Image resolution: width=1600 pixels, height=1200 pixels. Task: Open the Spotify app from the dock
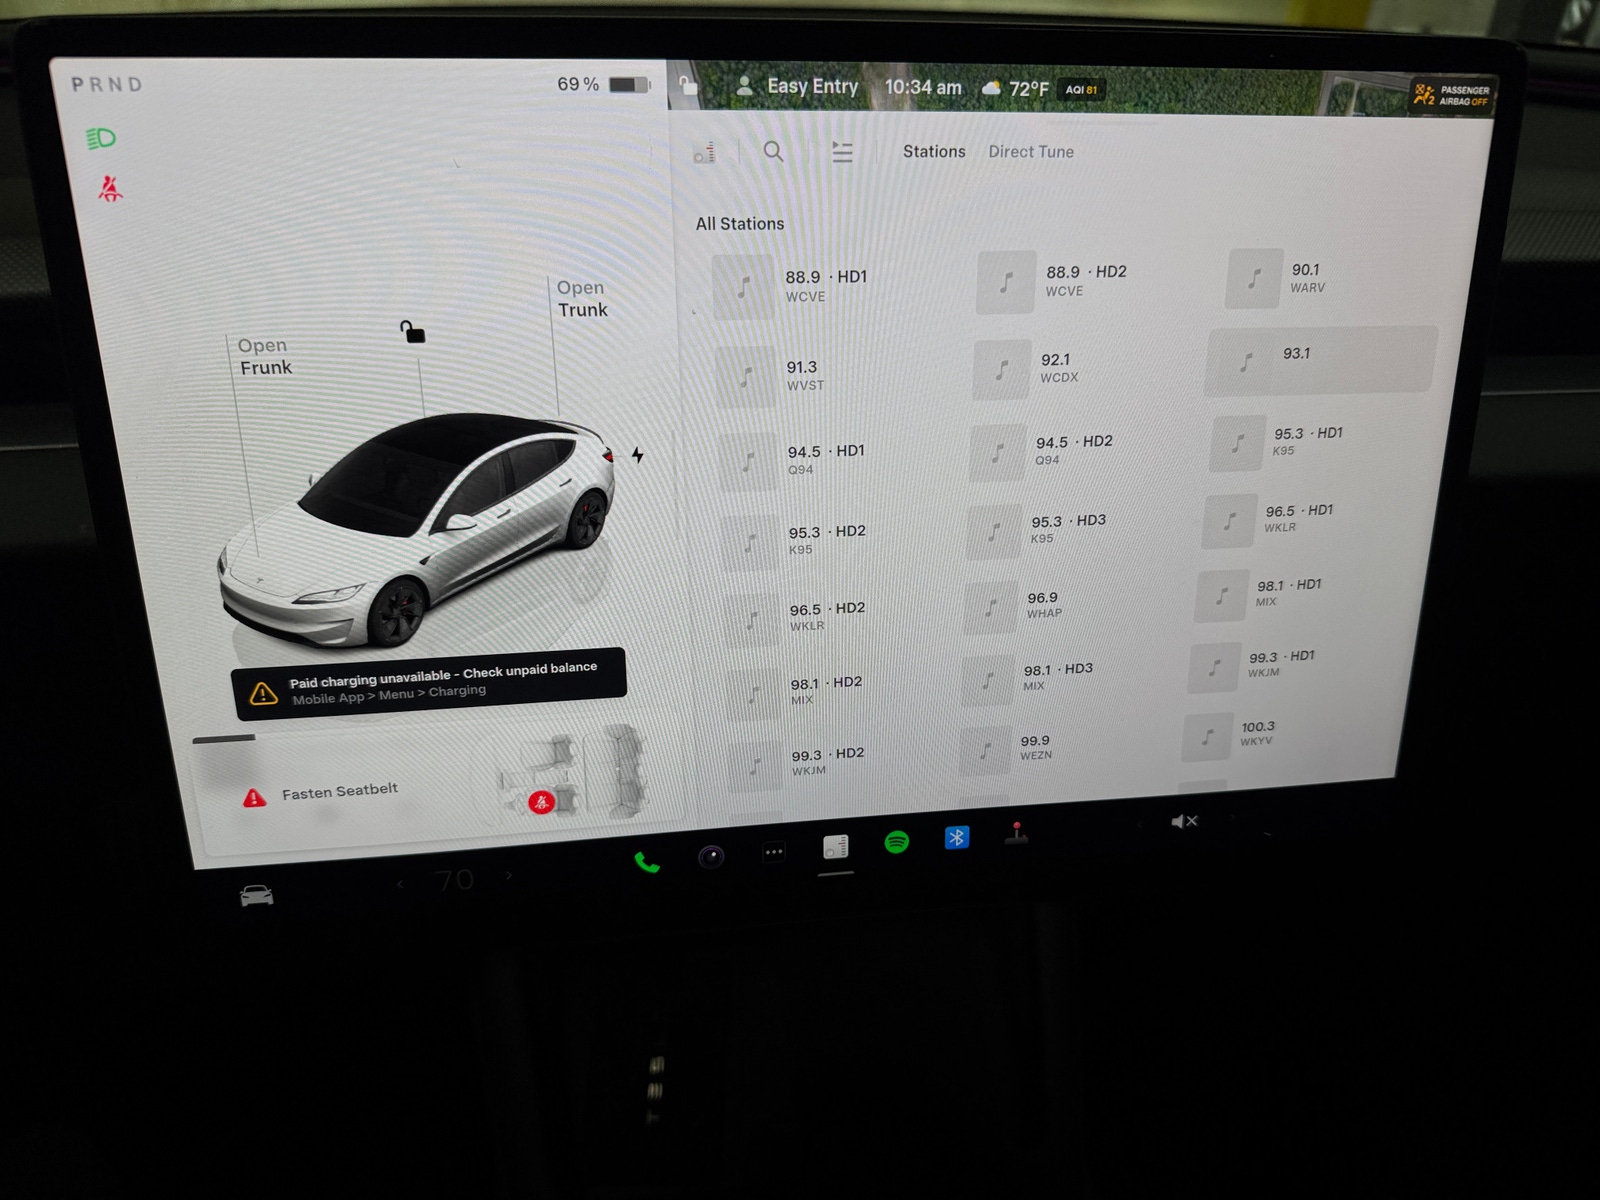[x=897, y=843]
